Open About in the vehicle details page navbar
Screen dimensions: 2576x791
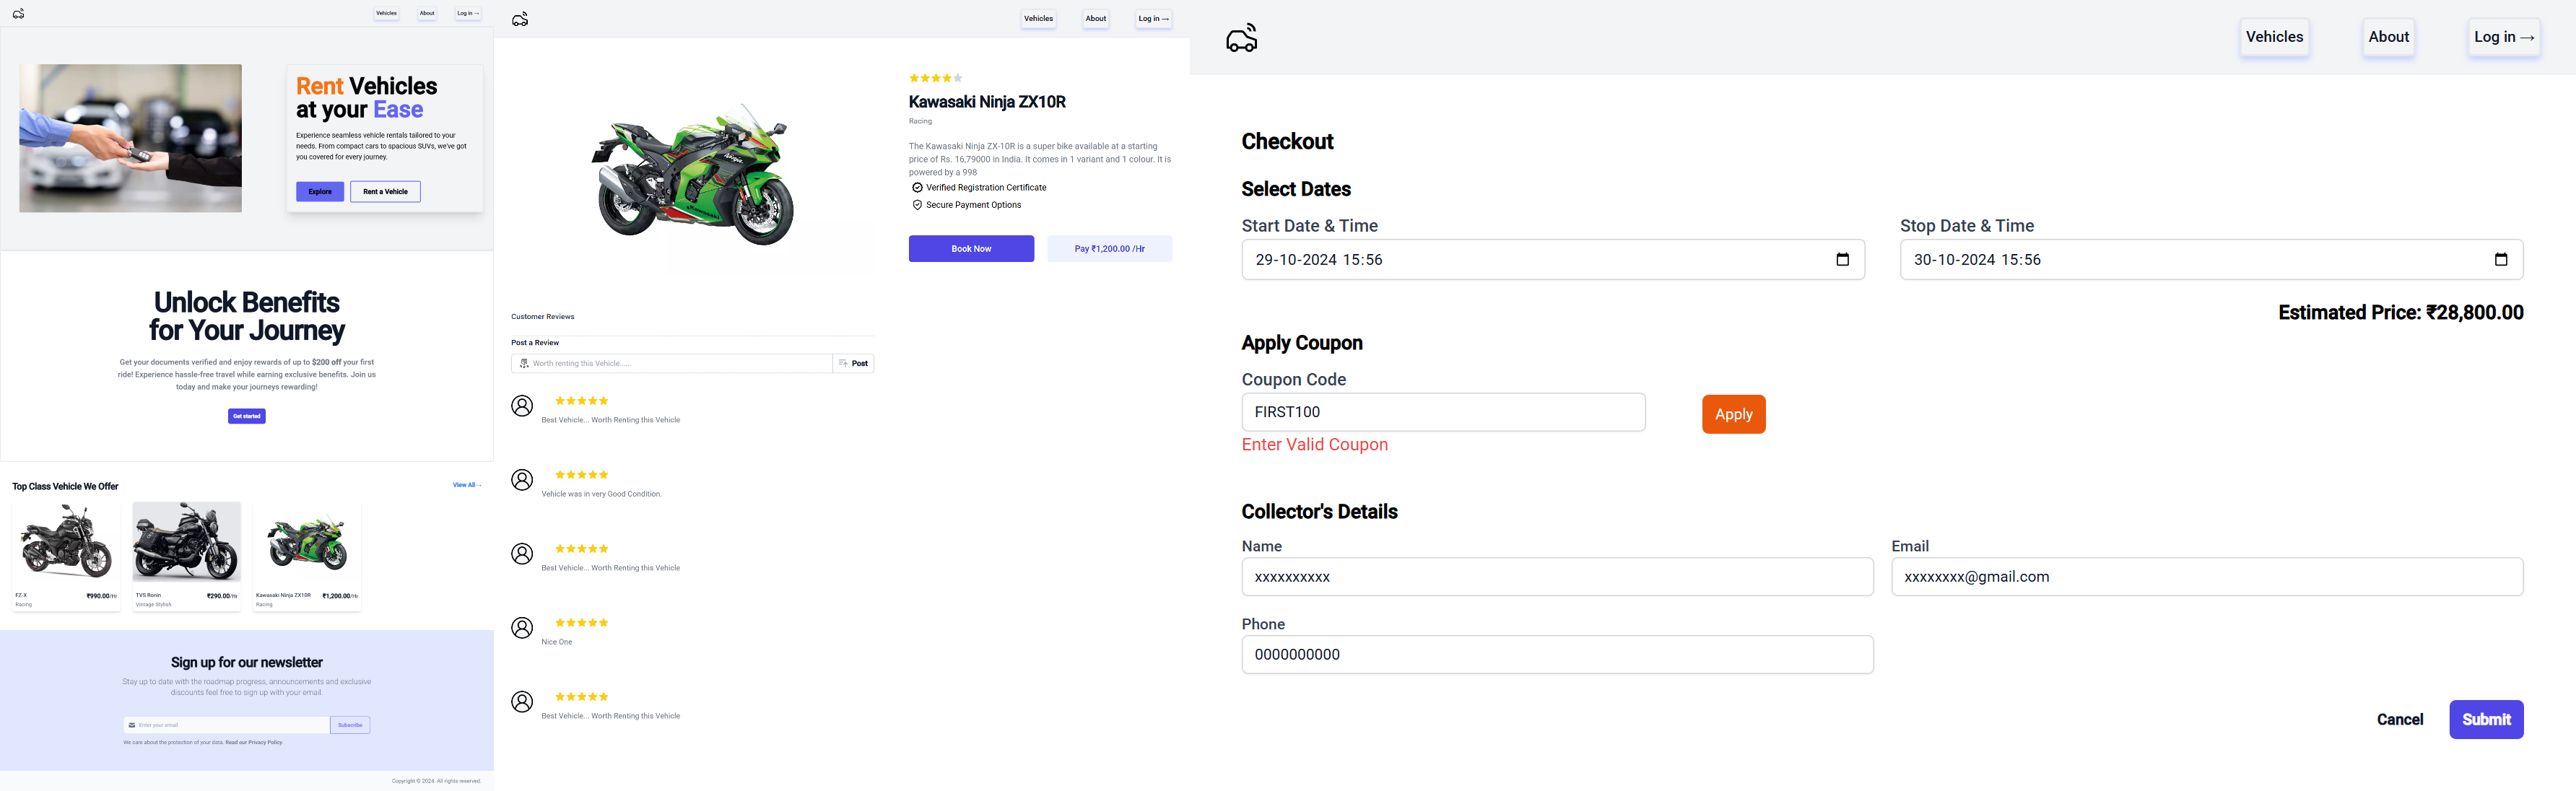tap(1096, 19)
